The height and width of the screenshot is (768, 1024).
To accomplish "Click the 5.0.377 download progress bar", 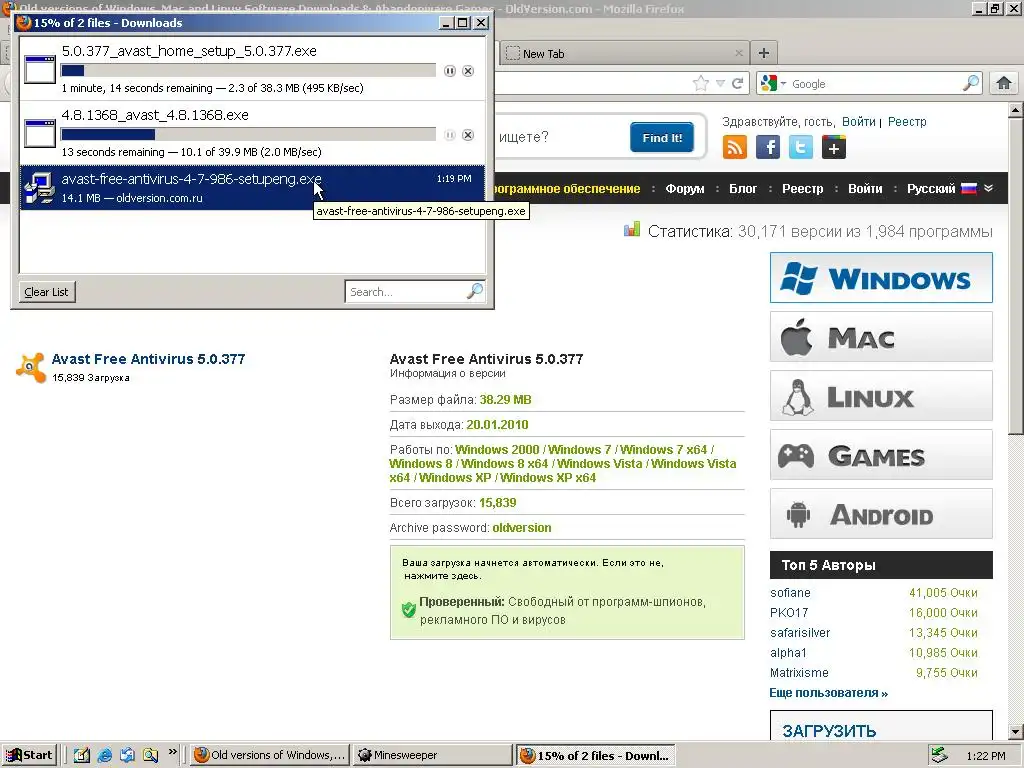I will pyautogui.click(x=248, y=71).
